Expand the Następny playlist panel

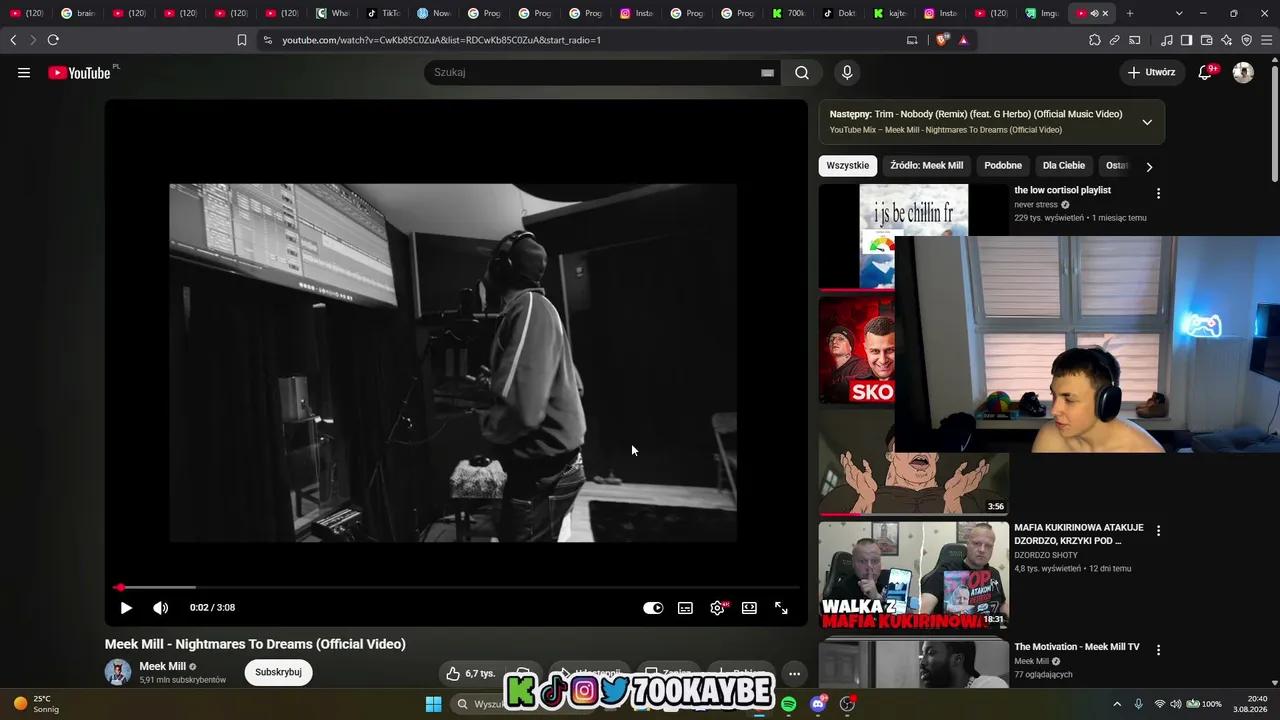click(x=1147, y=122)
